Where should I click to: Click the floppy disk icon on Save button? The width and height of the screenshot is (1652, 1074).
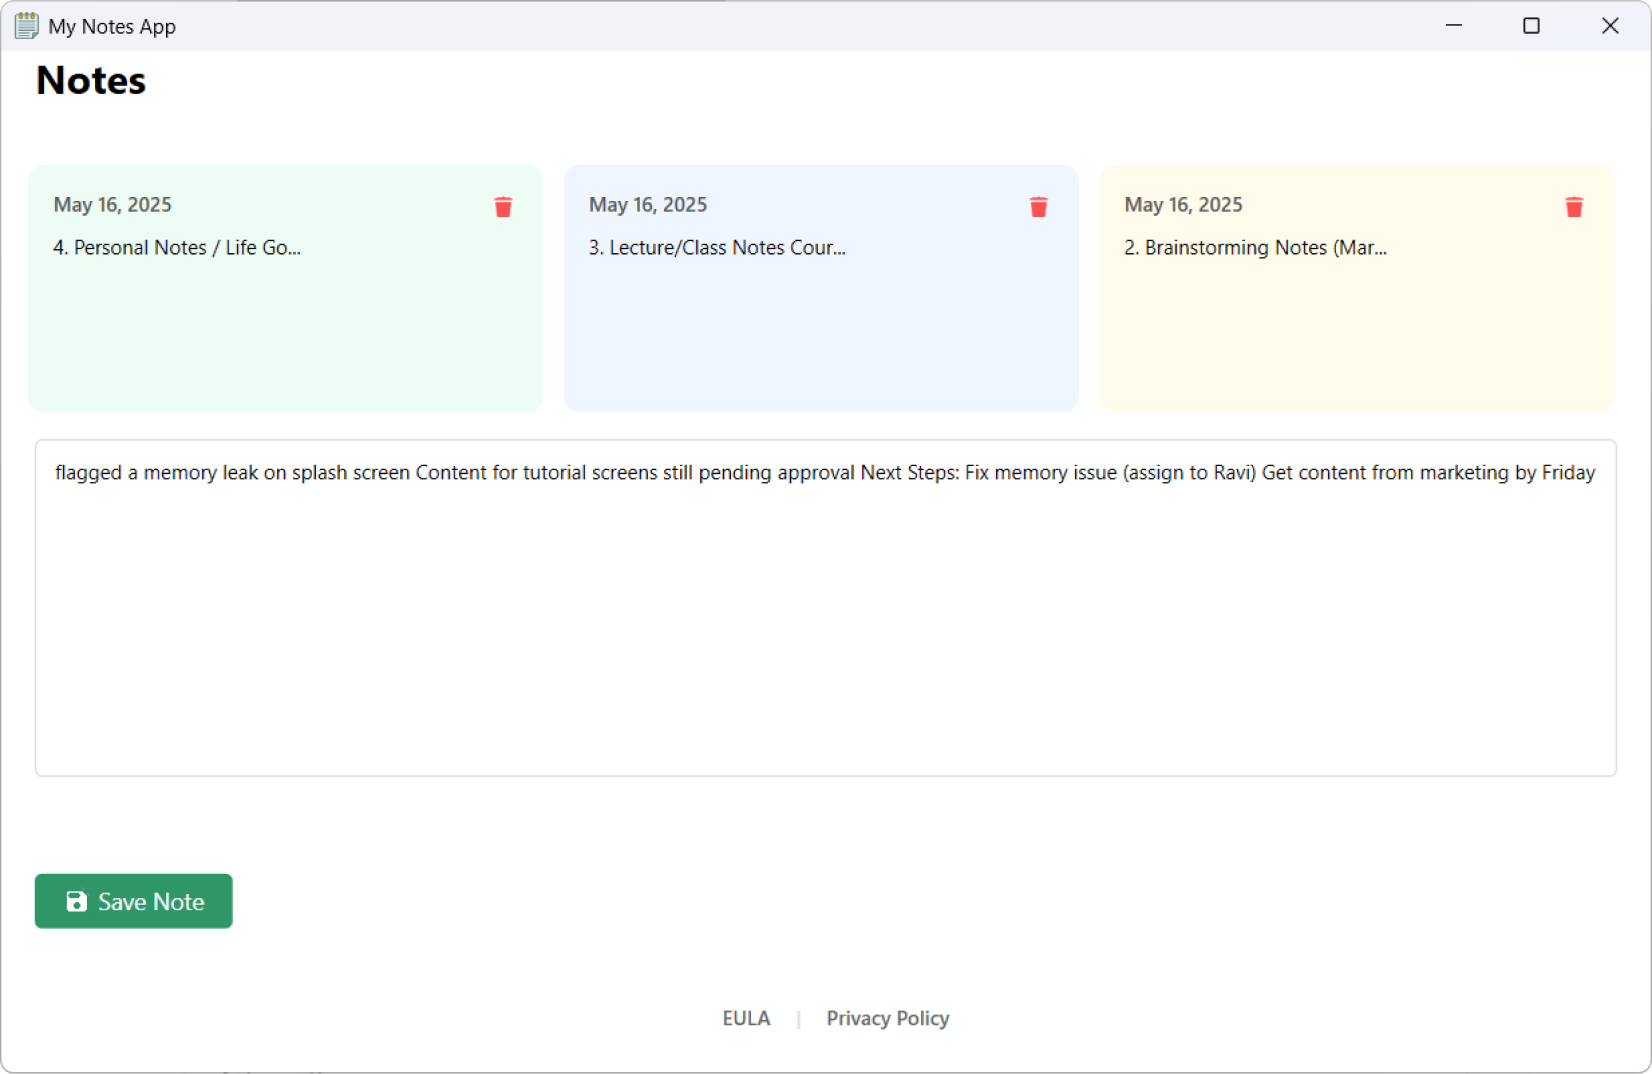(x=76, y=902)
